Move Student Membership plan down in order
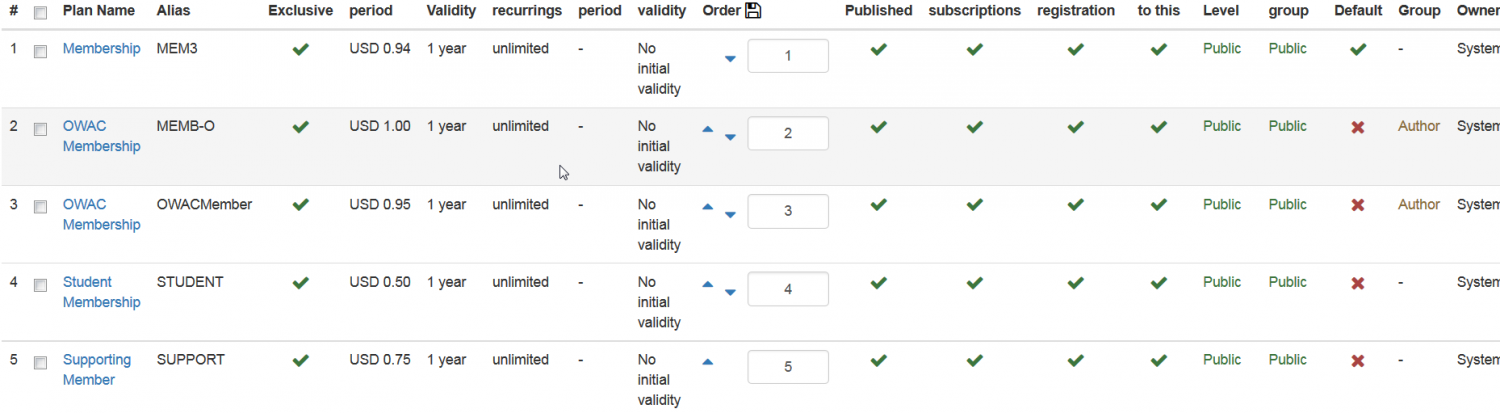Viewport: 1500px width, 413px height. (x=730, y=293)
